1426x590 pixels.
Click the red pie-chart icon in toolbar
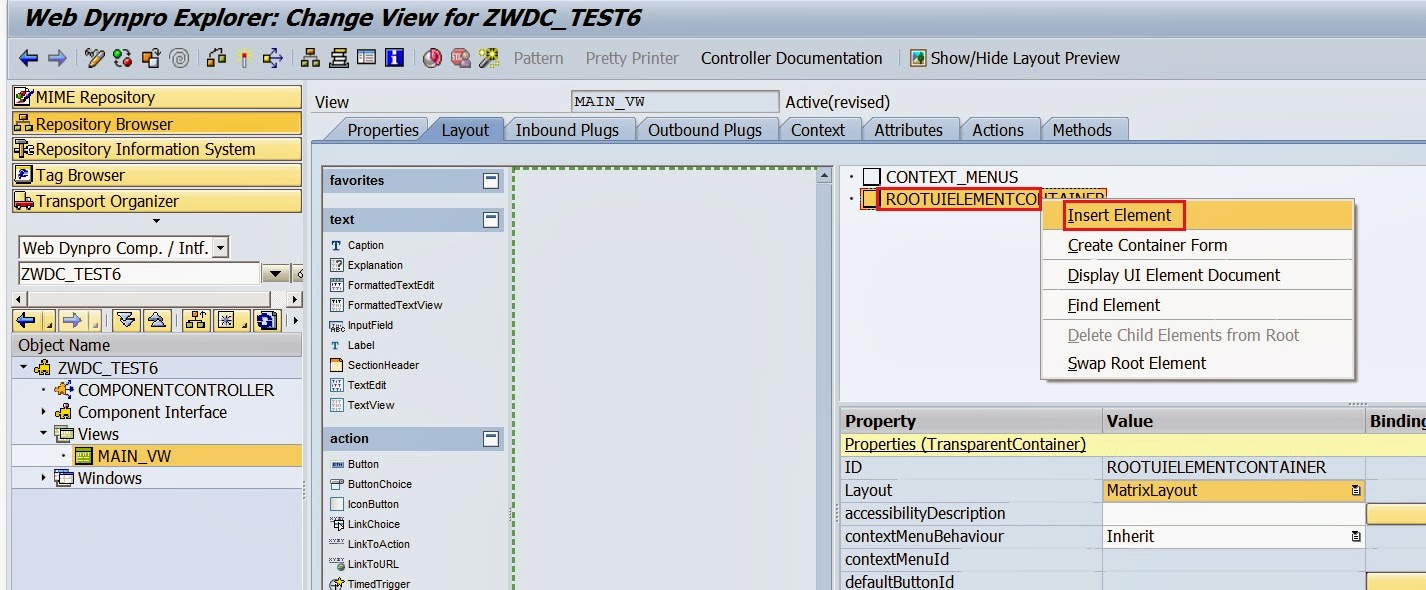tap(432, 58)
